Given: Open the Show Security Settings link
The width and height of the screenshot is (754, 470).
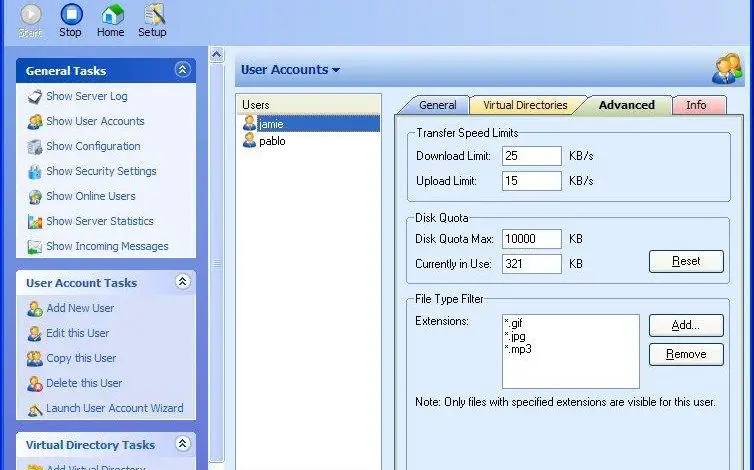Looking at the screenshot, I should point(101,171).
